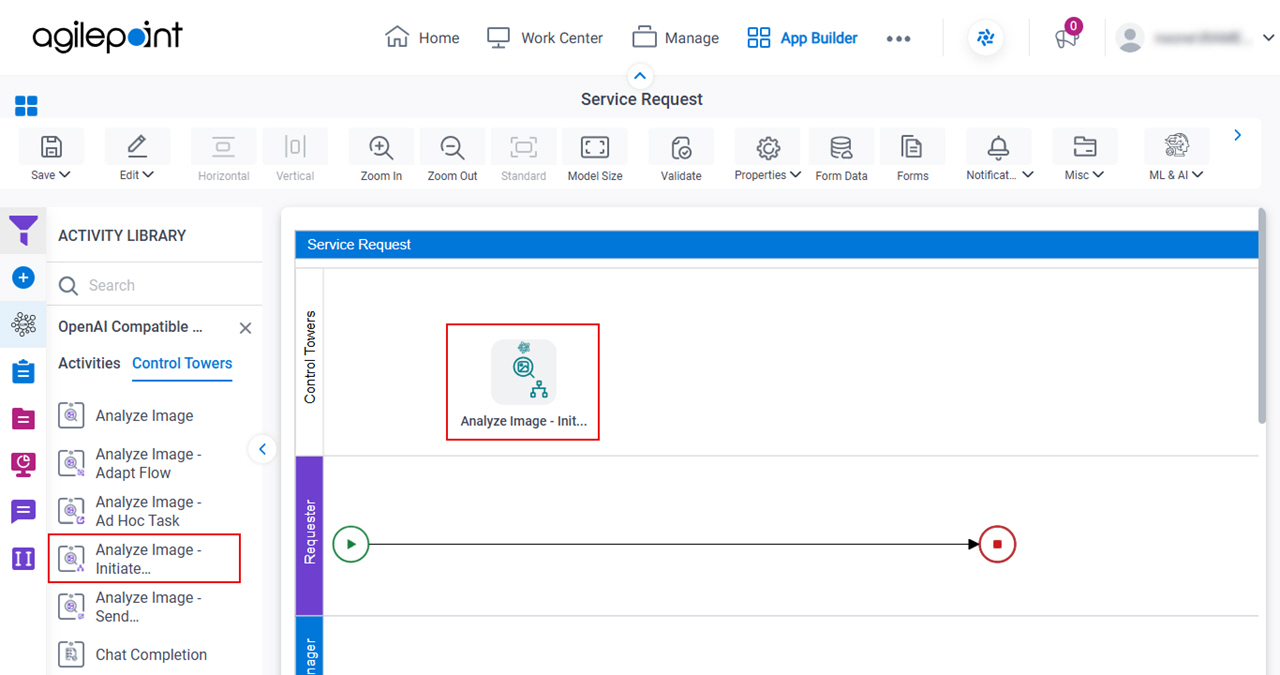Click the Zoom Out magnifier icon
This screenshot has width=1280, height=675.
(453, 147)
